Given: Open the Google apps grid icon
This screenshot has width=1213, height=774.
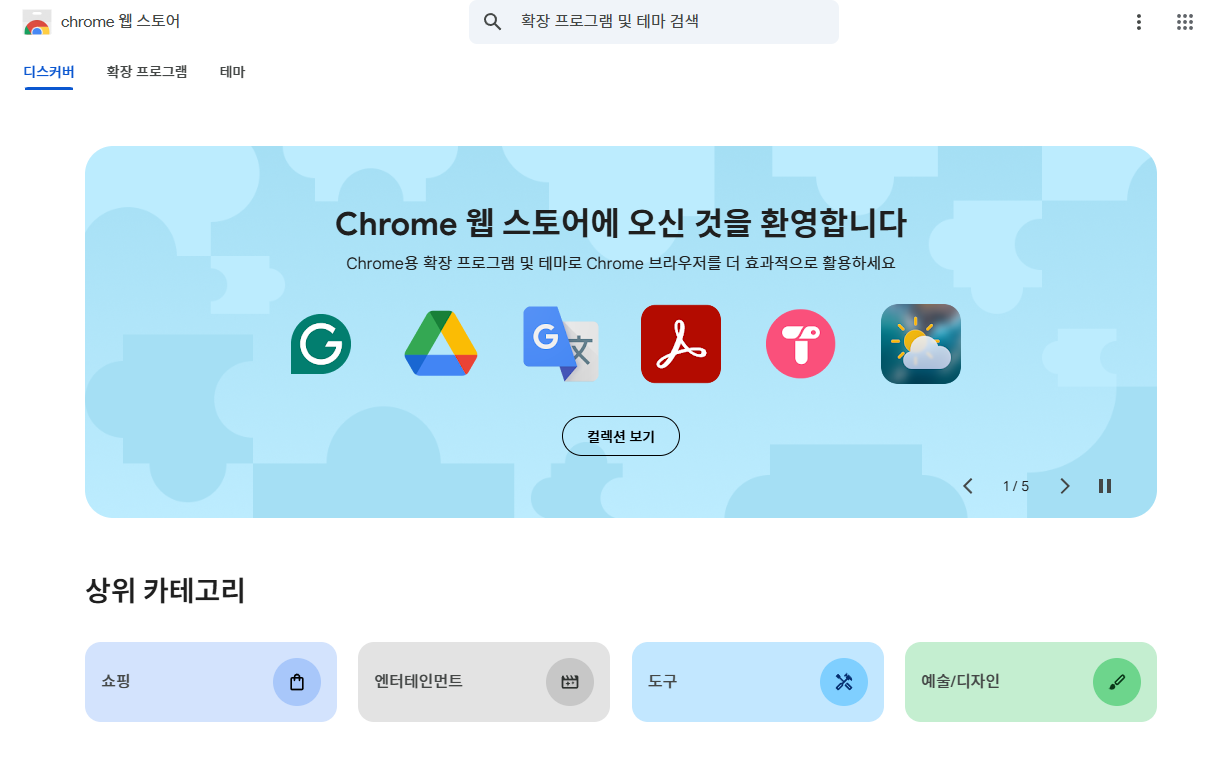Looking at the screenshot, I should pos(1184,21).
